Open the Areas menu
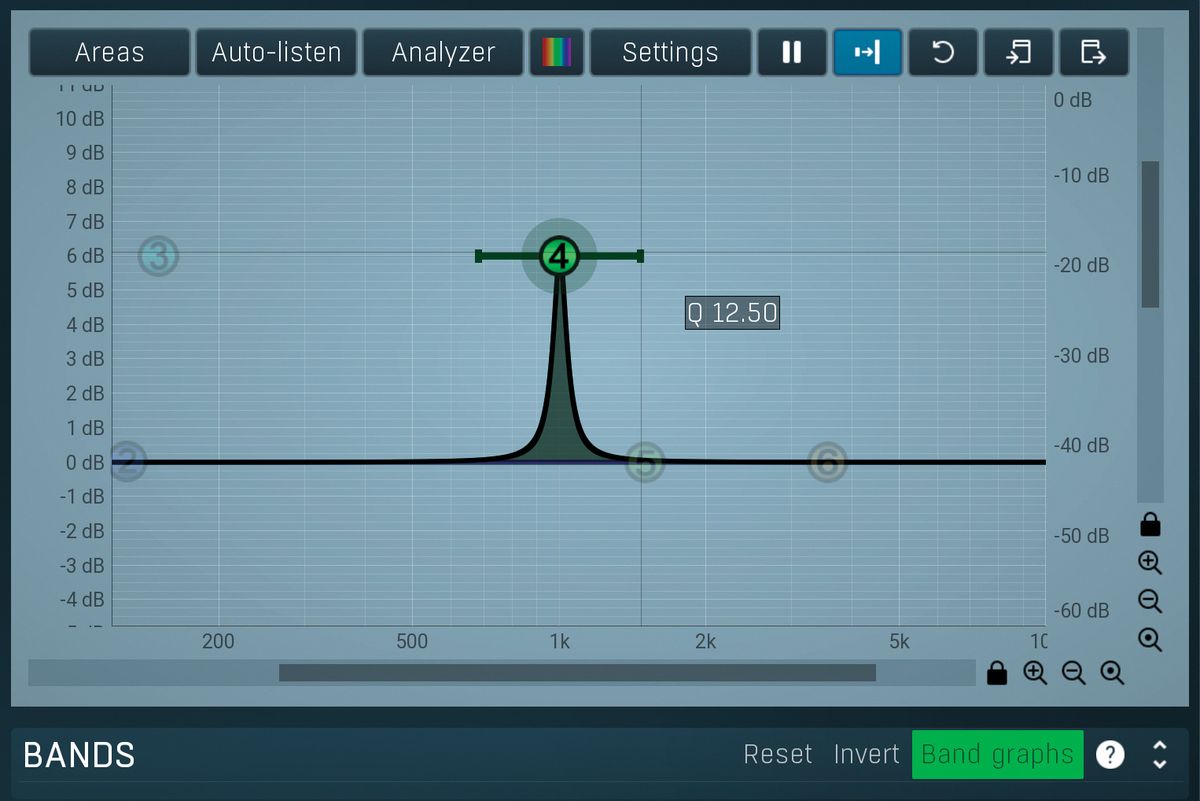The image size is (1200, 801). (108, 52)
